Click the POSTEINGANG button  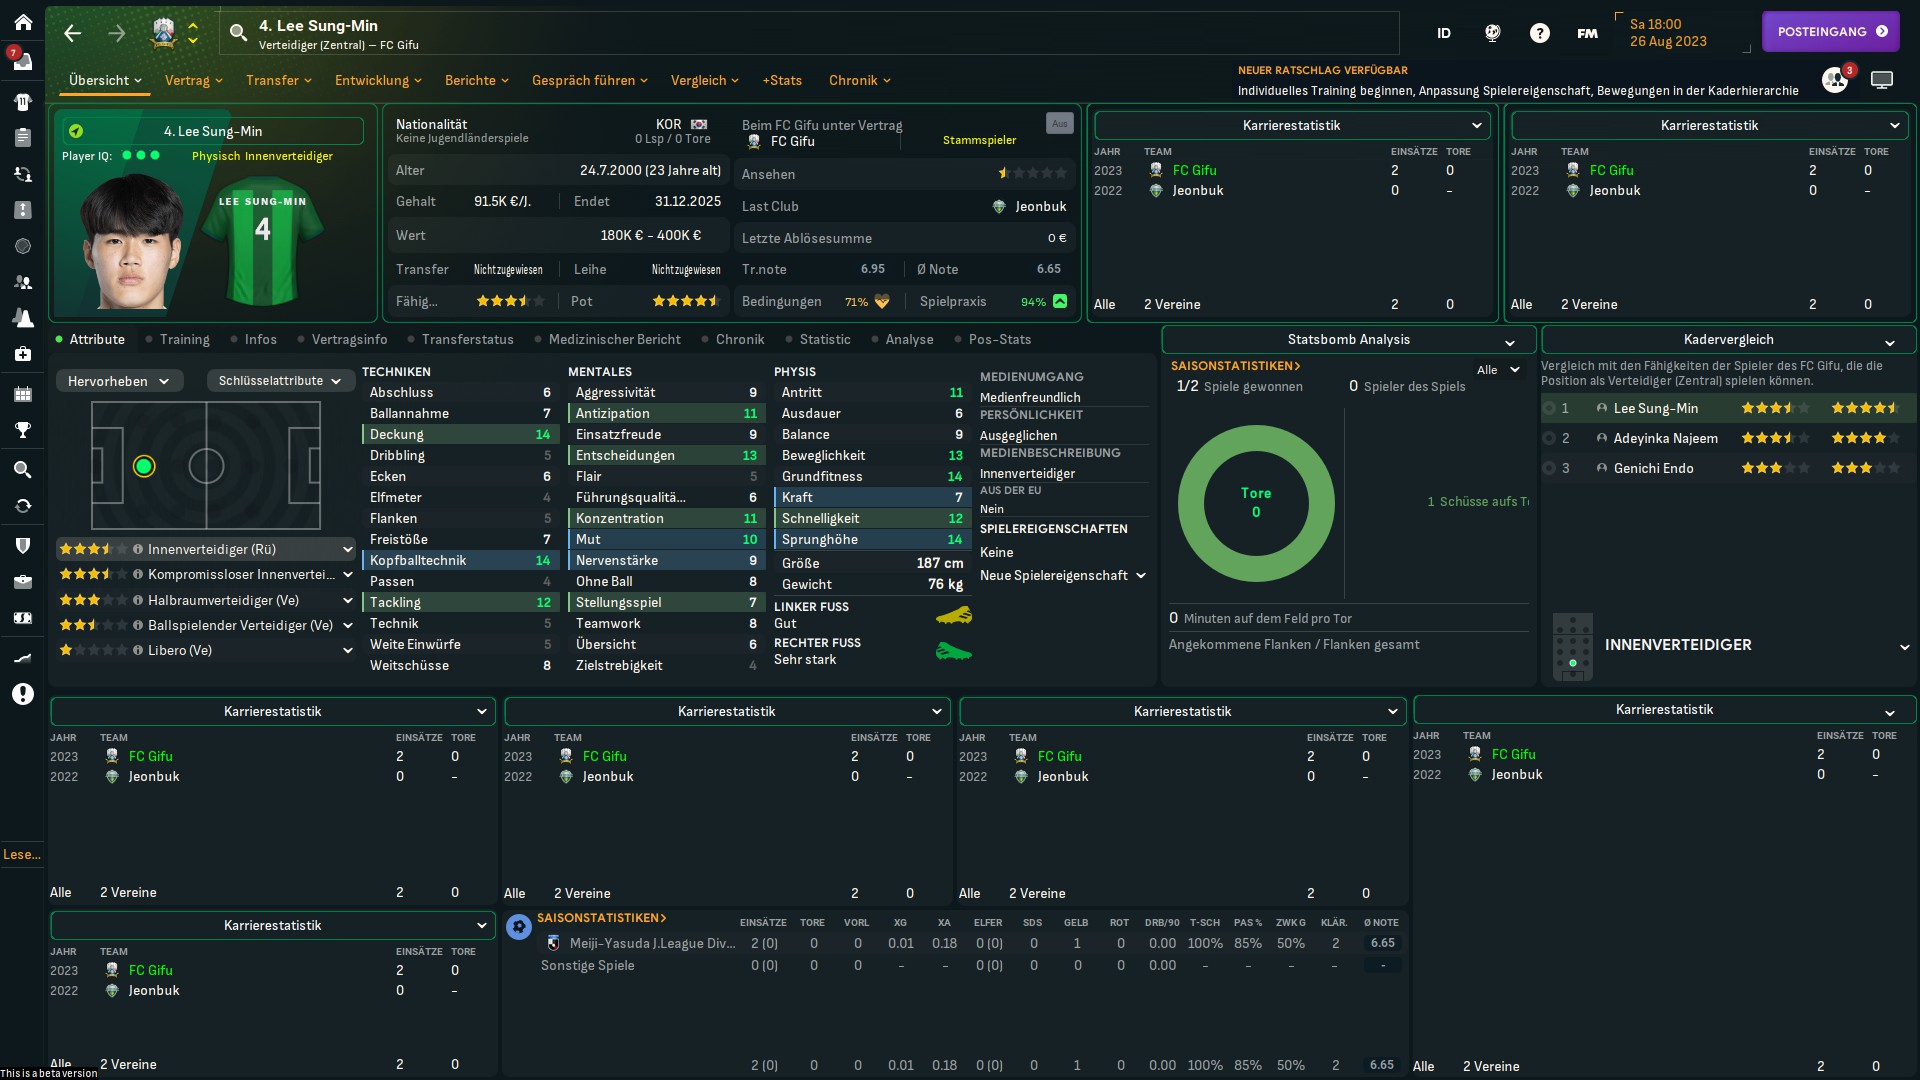1831,32
